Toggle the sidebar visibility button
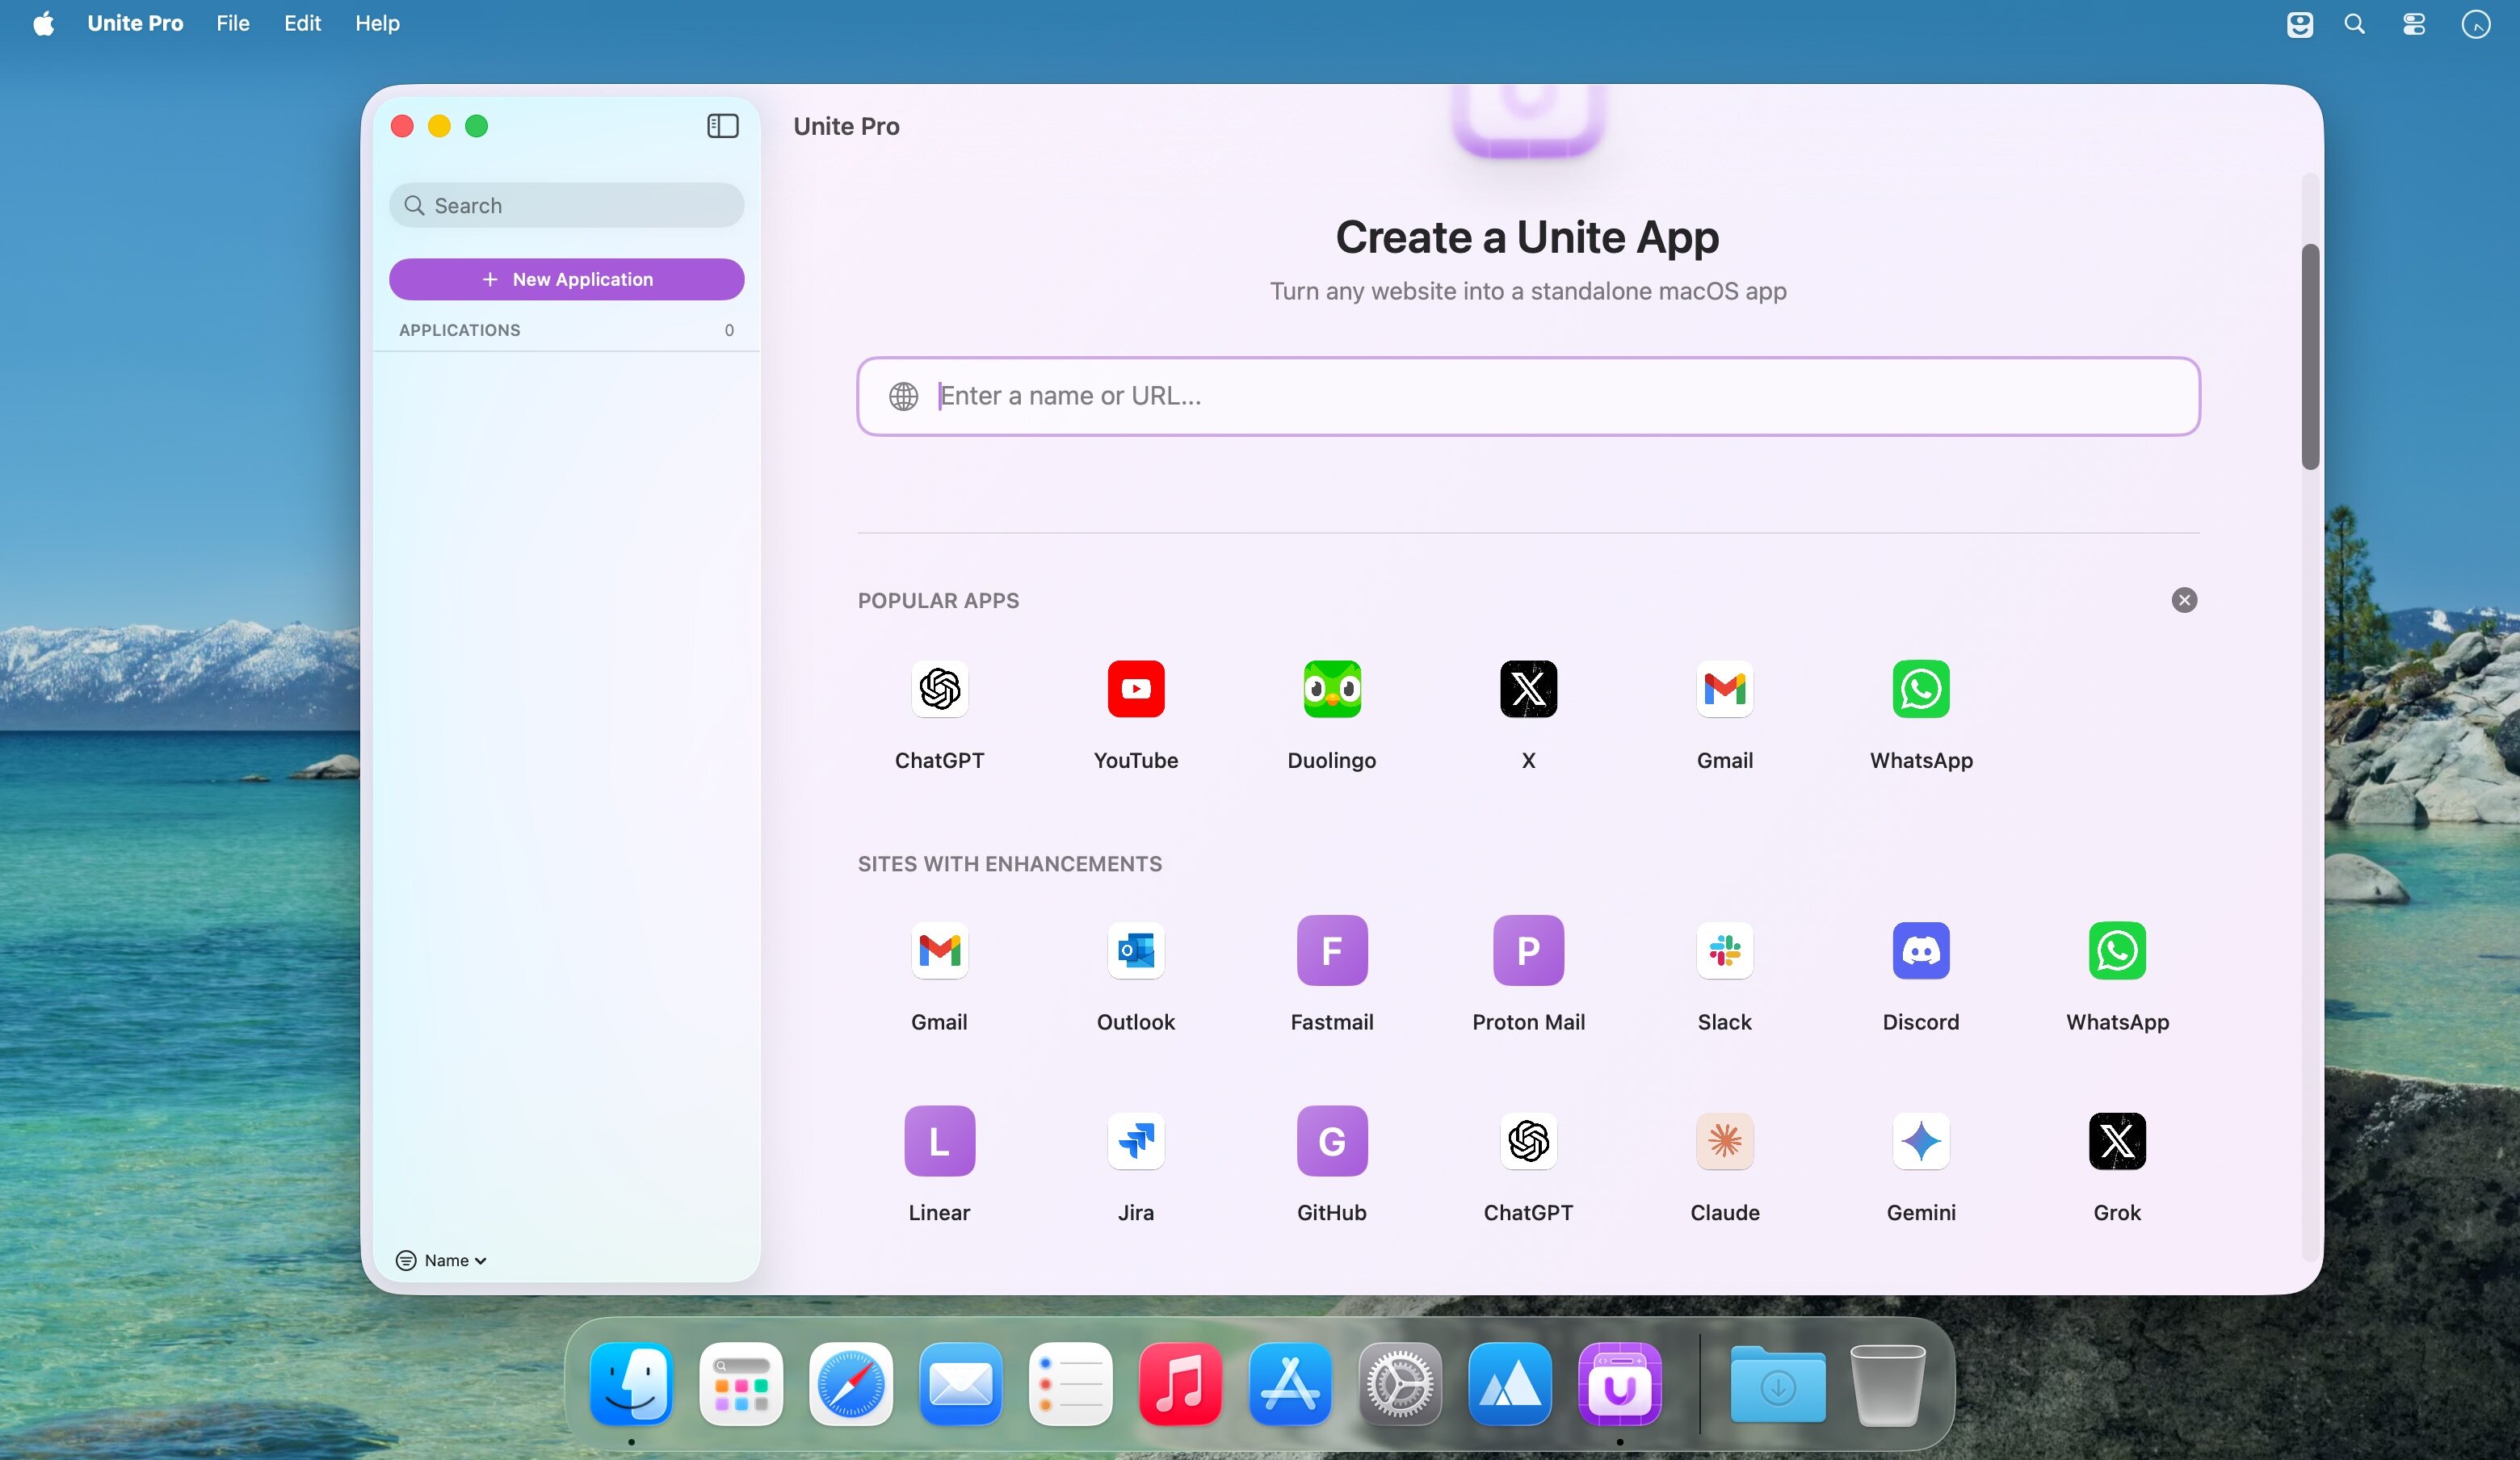 722,126
